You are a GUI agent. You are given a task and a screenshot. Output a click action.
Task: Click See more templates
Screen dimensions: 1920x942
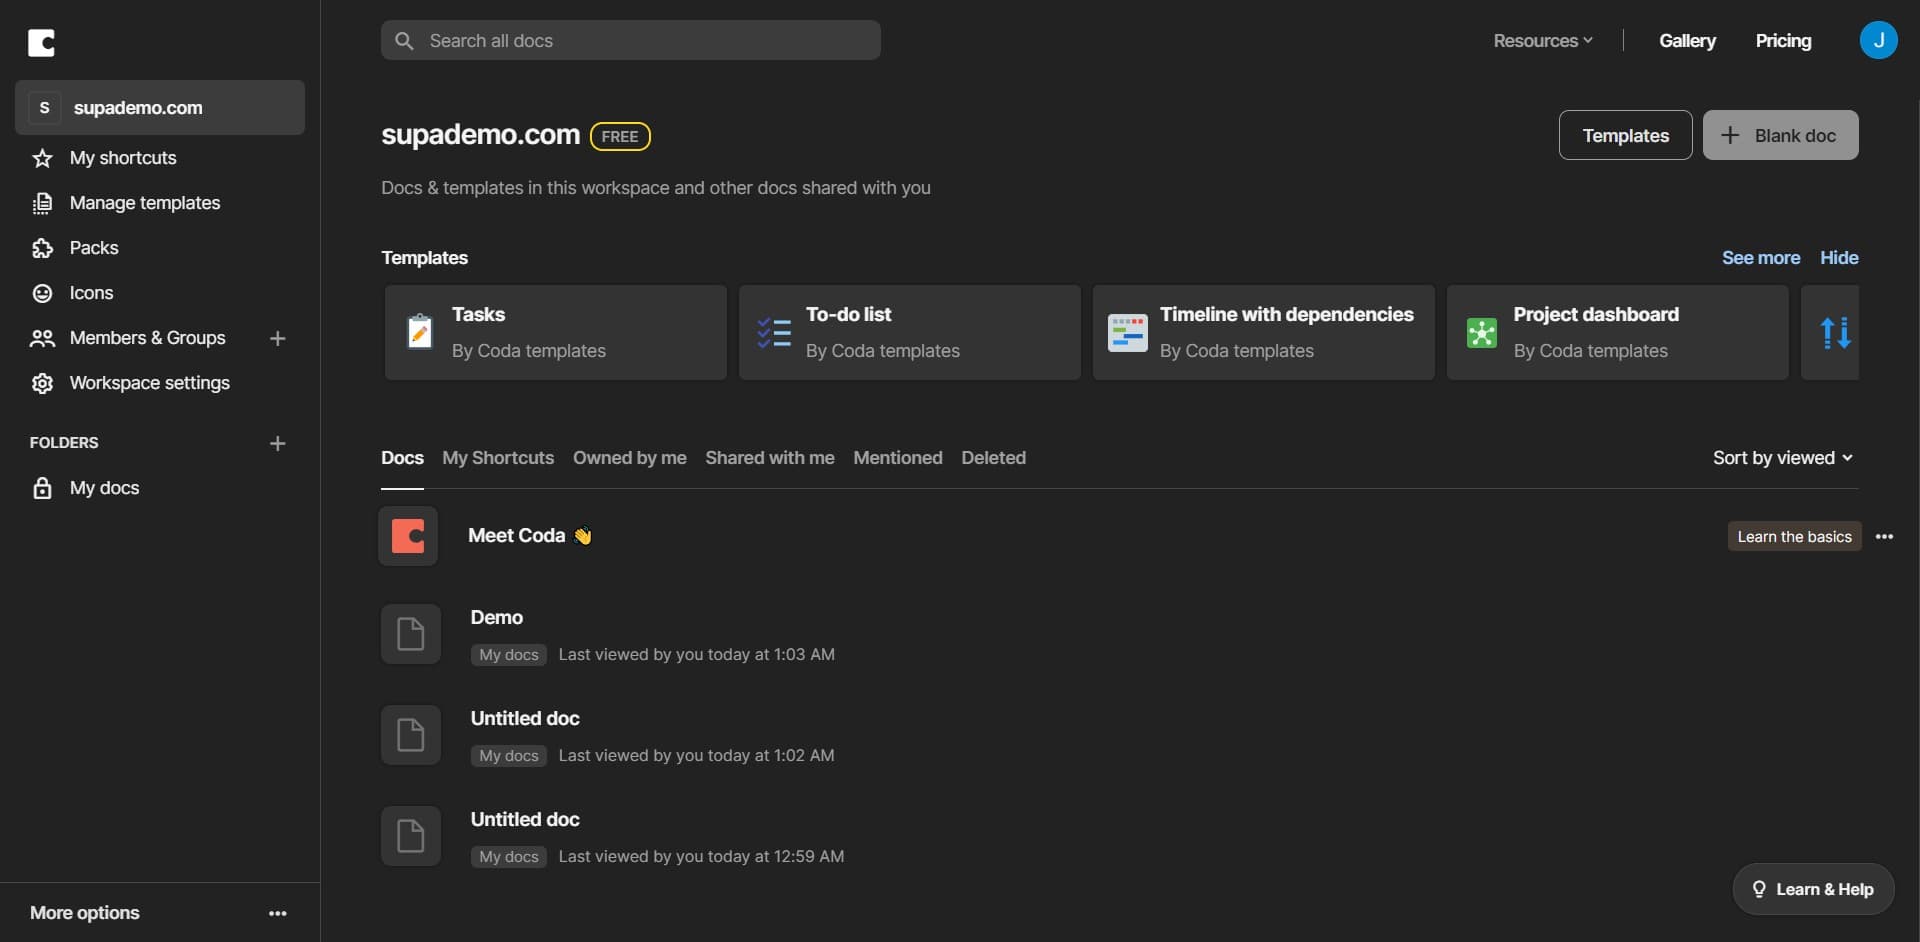pyautogui.click(x=1761, y=257)
